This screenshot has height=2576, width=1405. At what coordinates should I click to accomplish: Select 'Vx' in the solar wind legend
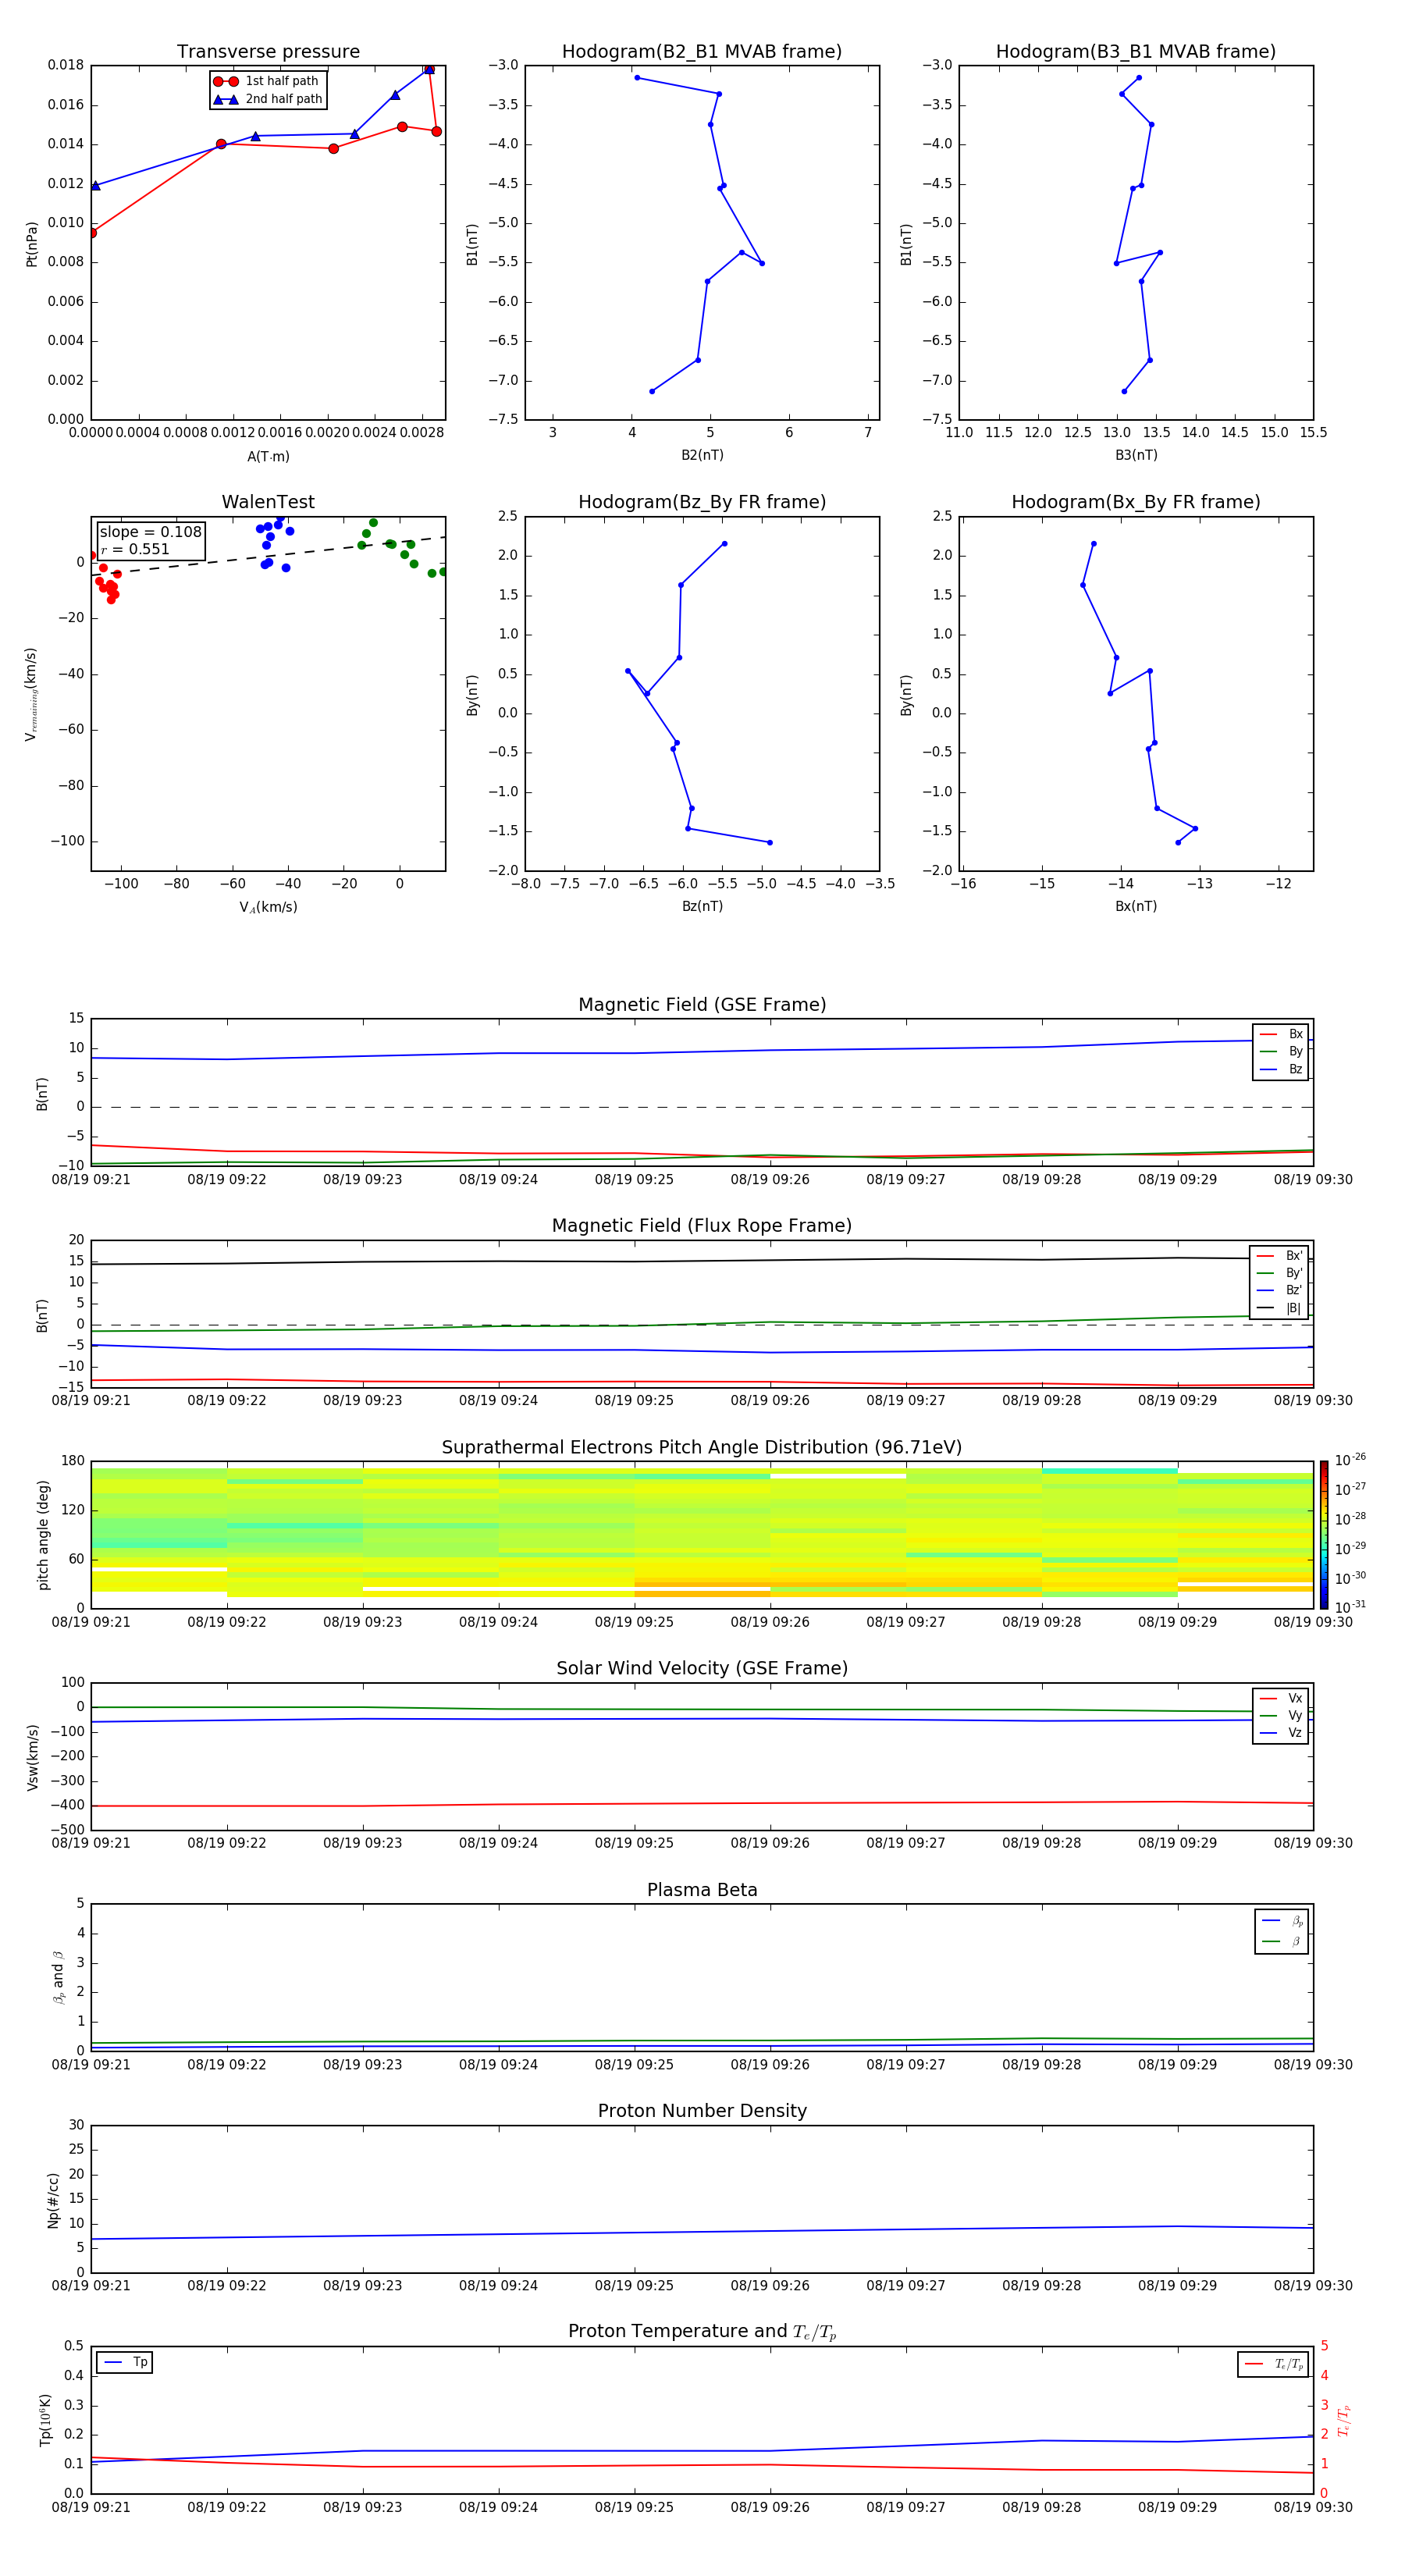point(1281,1698)
